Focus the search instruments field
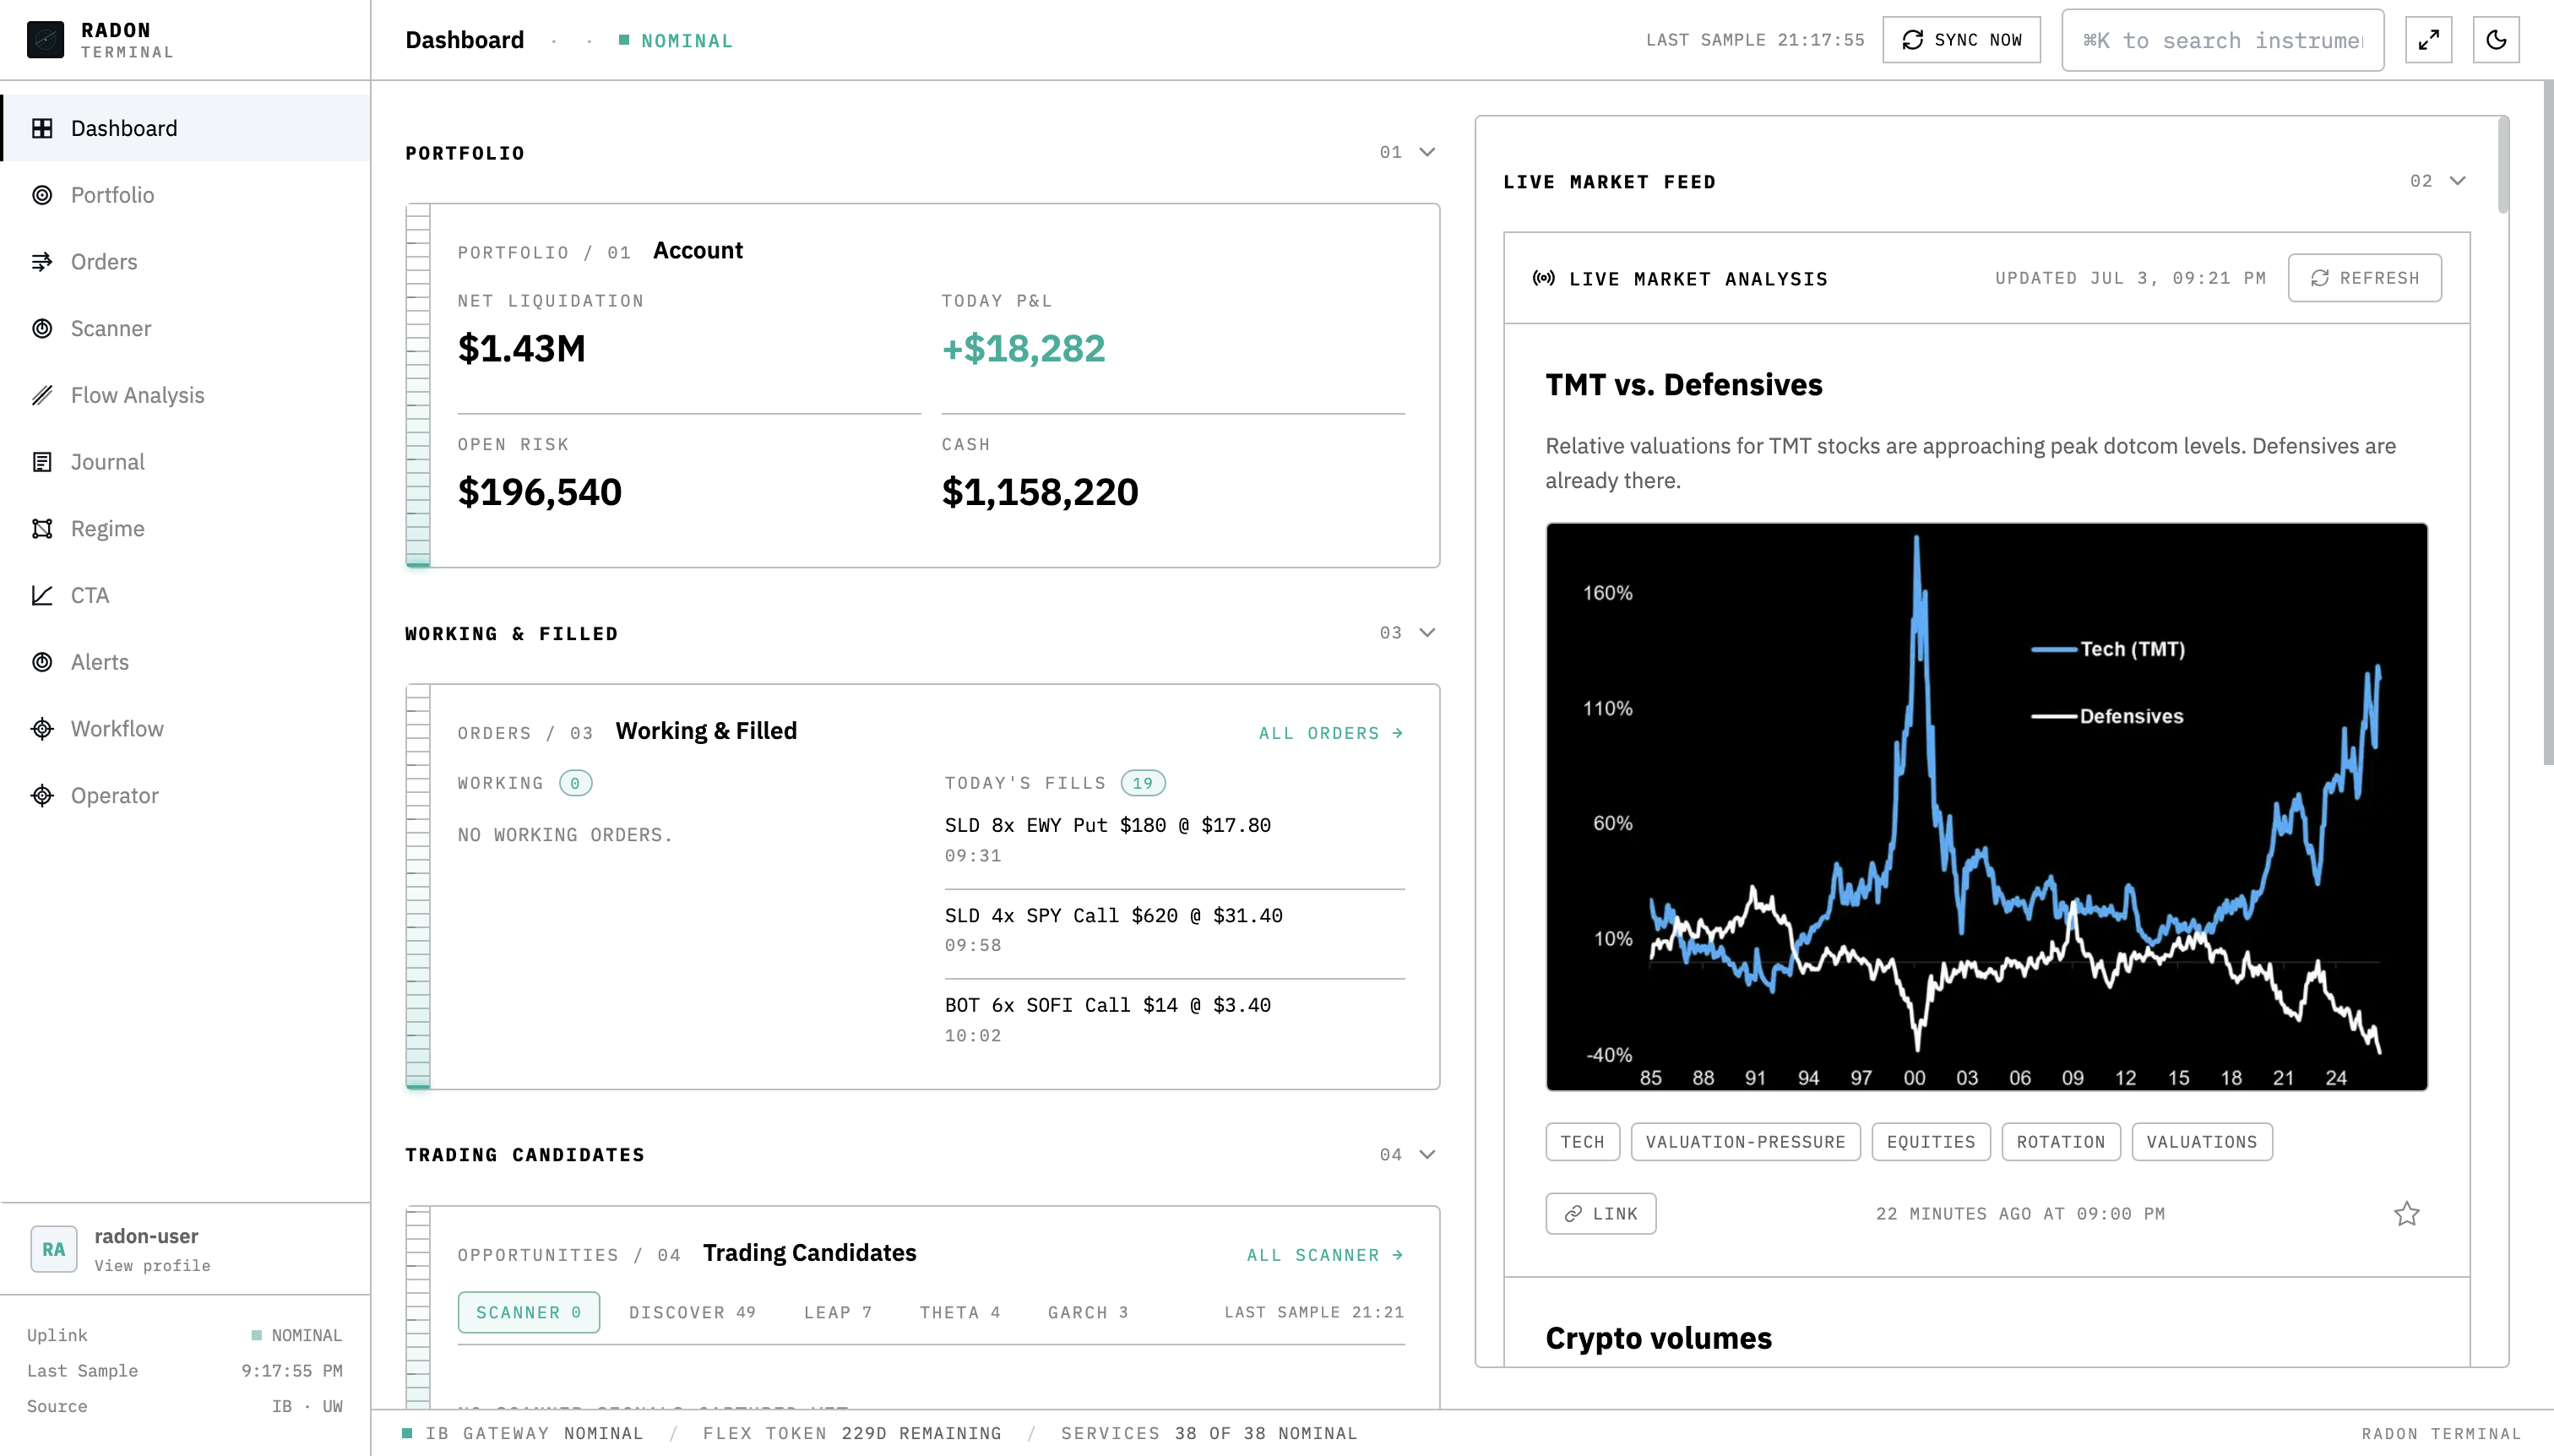The image size is (2554, 1456). [2222, 40]
